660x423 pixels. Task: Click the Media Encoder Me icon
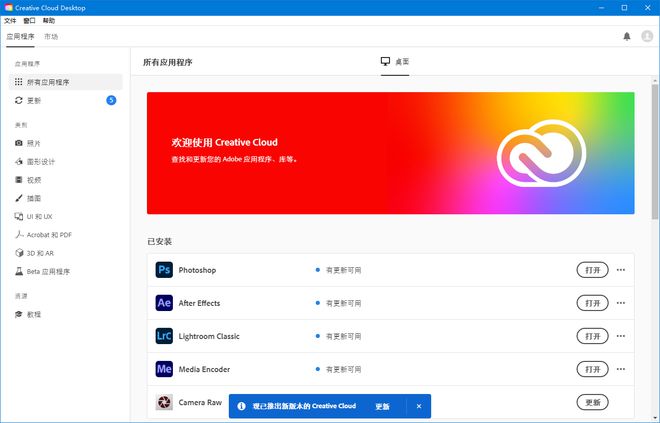click(164, 369)
